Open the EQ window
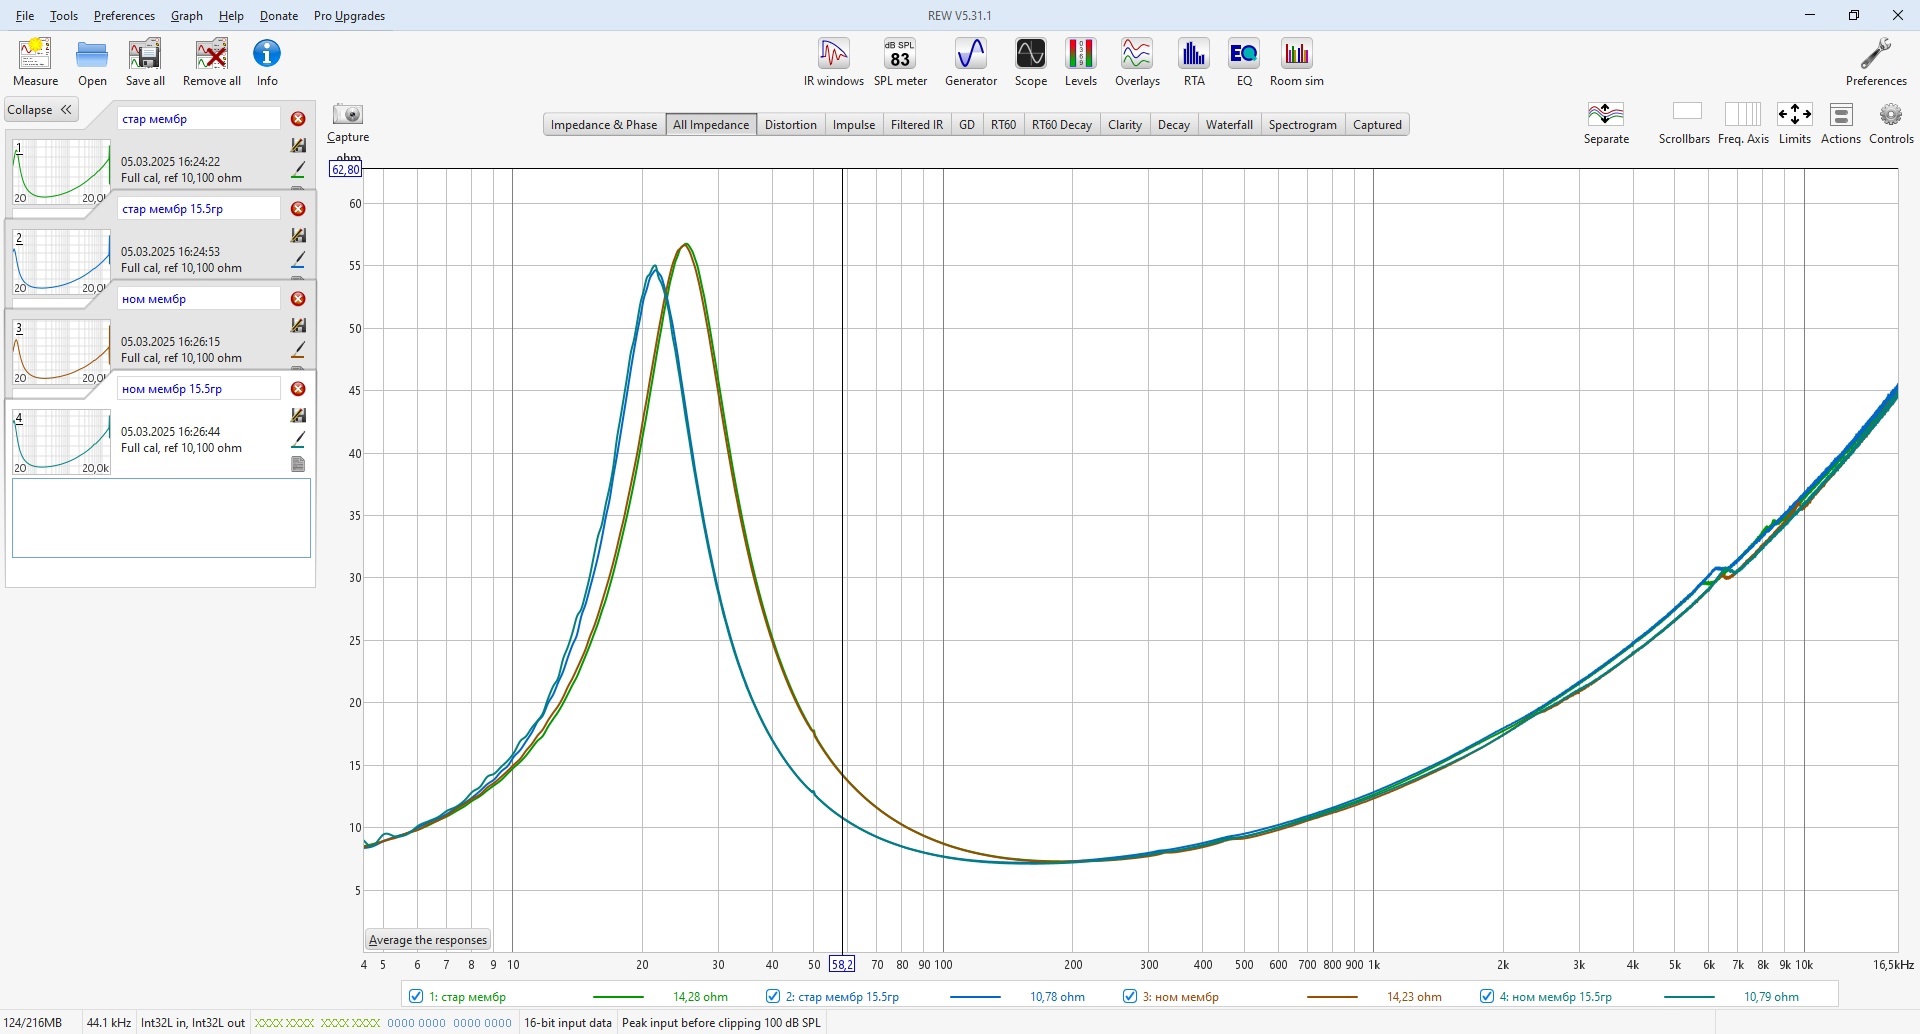 [x=1244, y=62]
